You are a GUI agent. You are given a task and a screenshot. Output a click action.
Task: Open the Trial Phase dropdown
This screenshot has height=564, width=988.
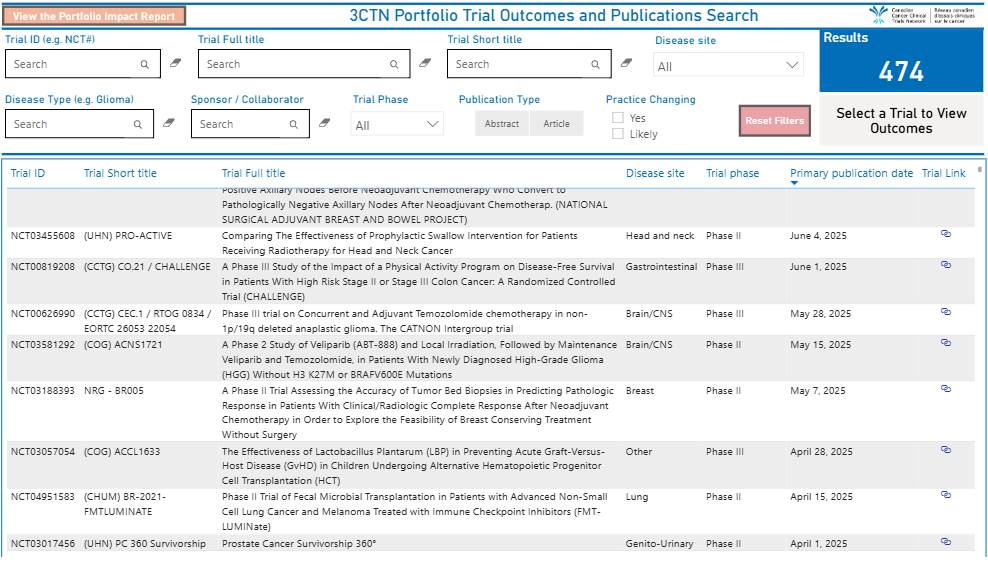tap(397, 125)
